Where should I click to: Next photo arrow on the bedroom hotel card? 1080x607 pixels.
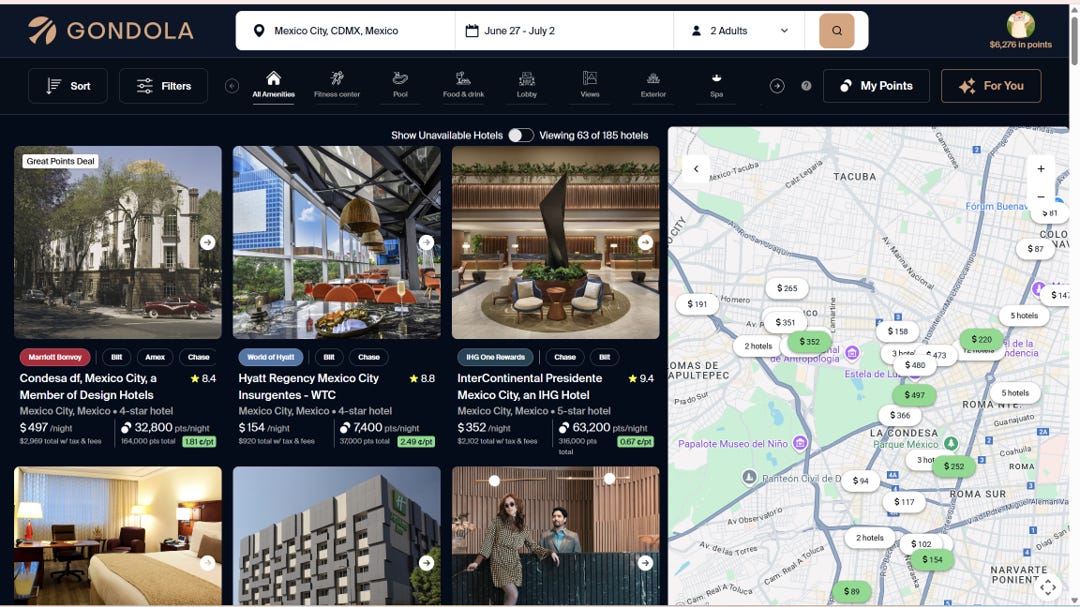tap(207, 563)
